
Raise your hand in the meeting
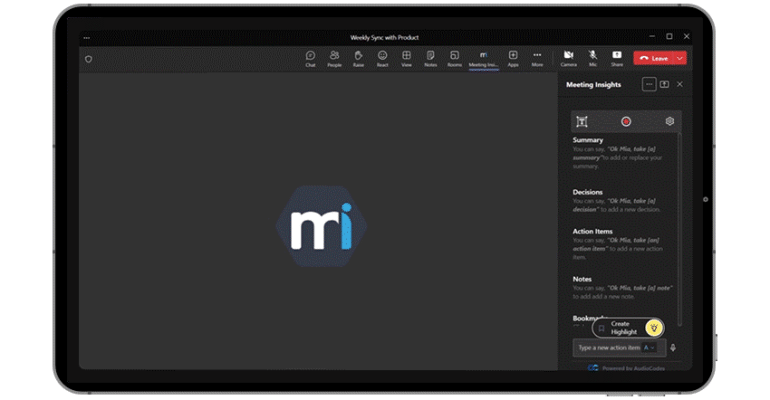point(358,58)
